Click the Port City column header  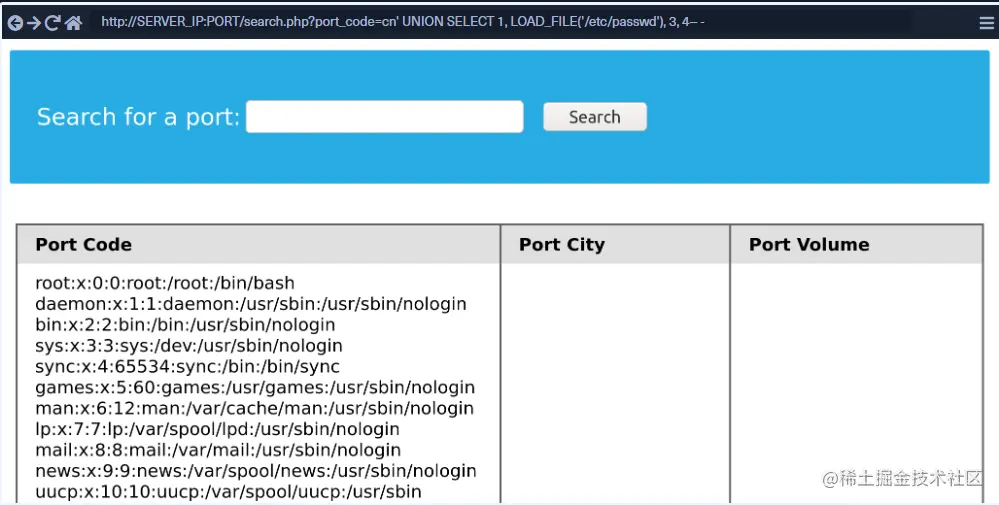tap(615, 245)
